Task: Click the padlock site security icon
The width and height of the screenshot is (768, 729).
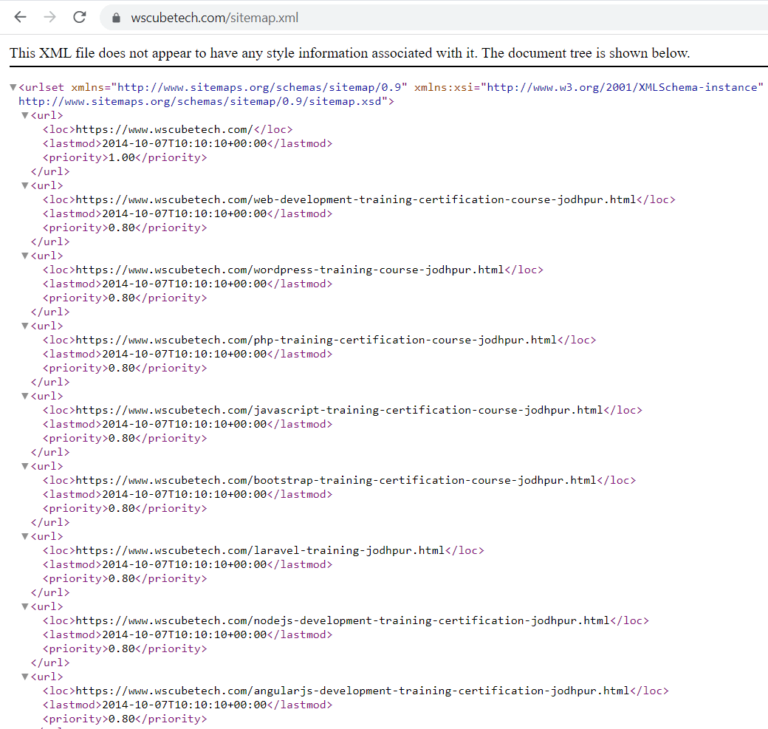Action: pyautogui.click(x=114, y=18)
